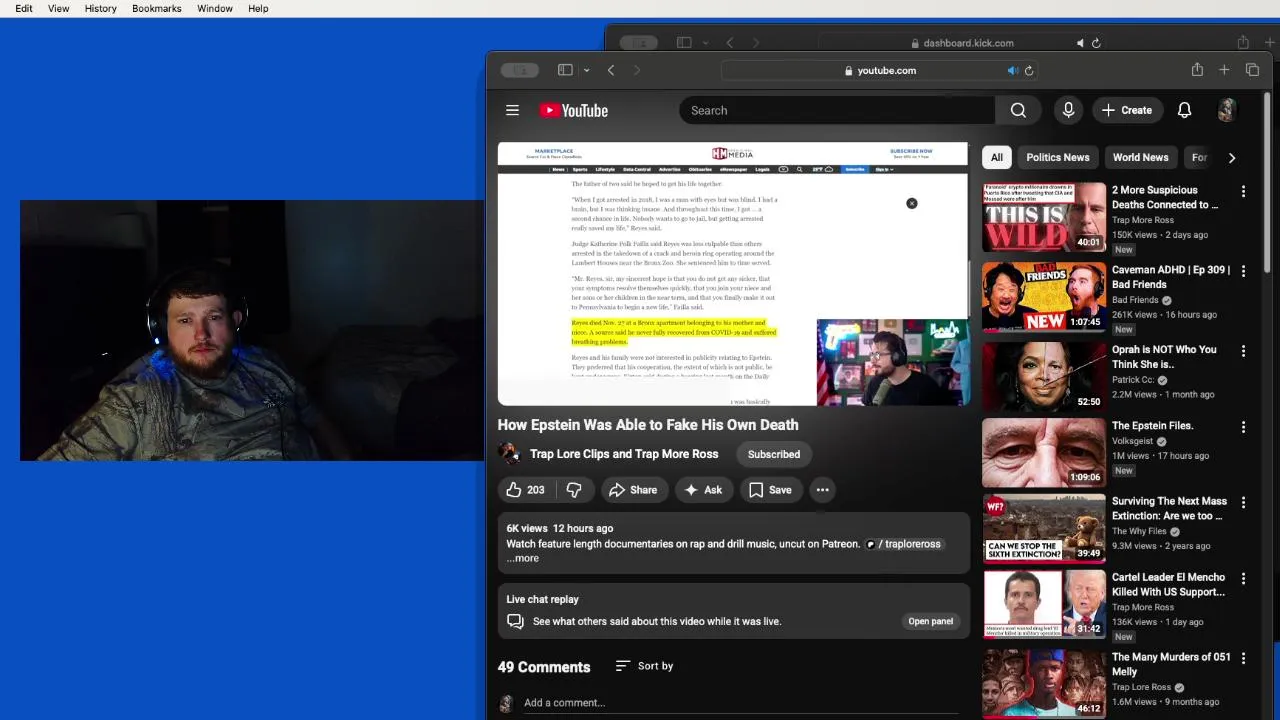Open Safari share sheet in the YouTube window
Viewport: 1280px width, 720px height.
[x=1197, y=70]
